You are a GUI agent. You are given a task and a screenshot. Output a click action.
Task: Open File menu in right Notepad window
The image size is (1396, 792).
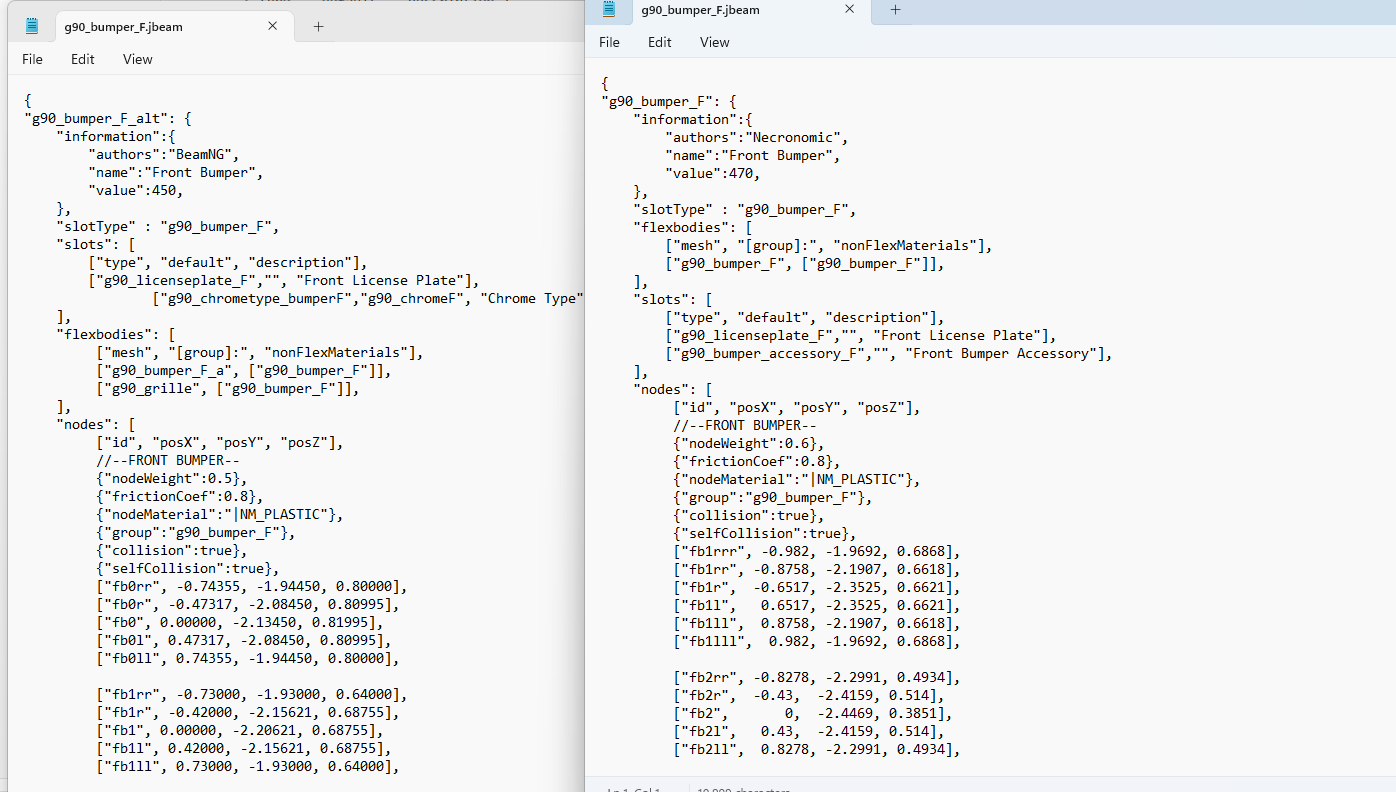coord(609,42)
